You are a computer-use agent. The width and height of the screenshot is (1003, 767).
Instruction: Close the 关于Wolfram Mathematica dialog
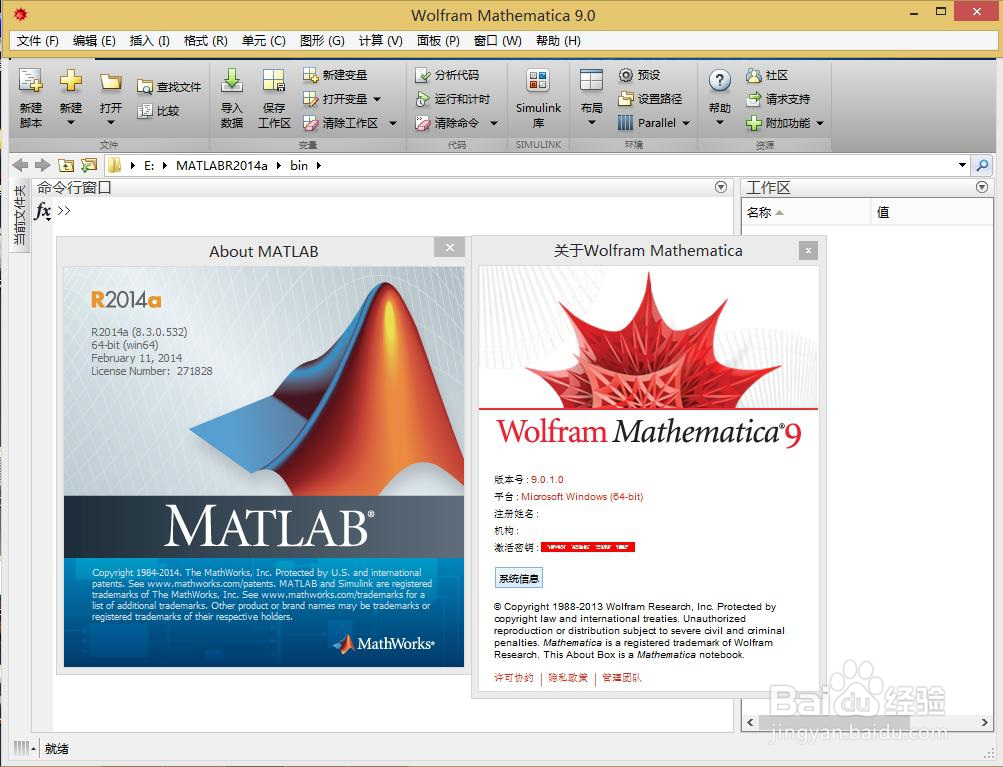pyautogui.click(x=809, y=251)
